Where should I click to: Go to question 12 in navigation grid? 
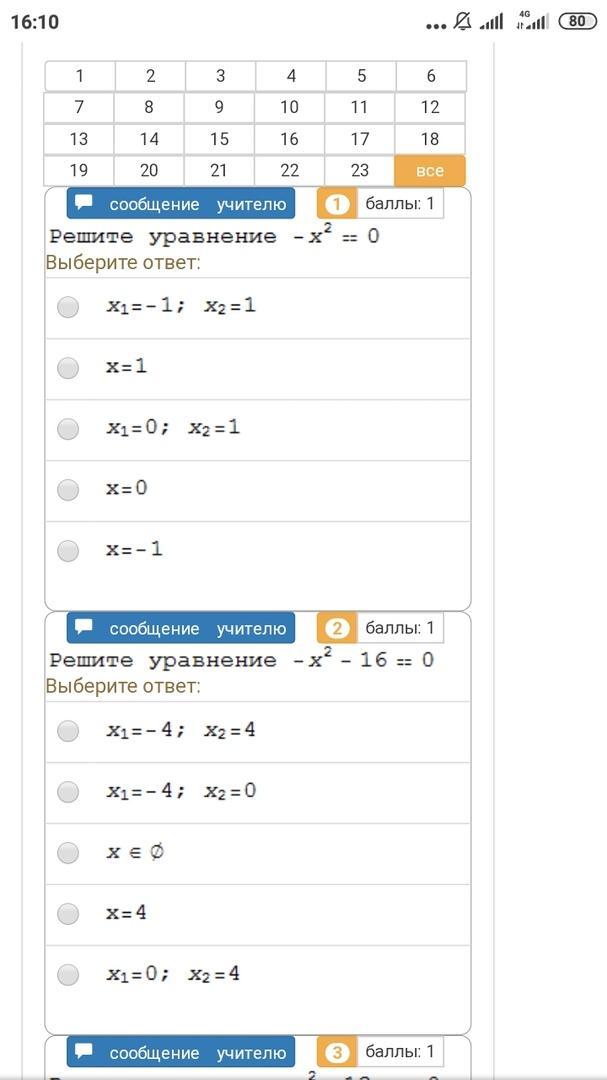coord(430,107)
